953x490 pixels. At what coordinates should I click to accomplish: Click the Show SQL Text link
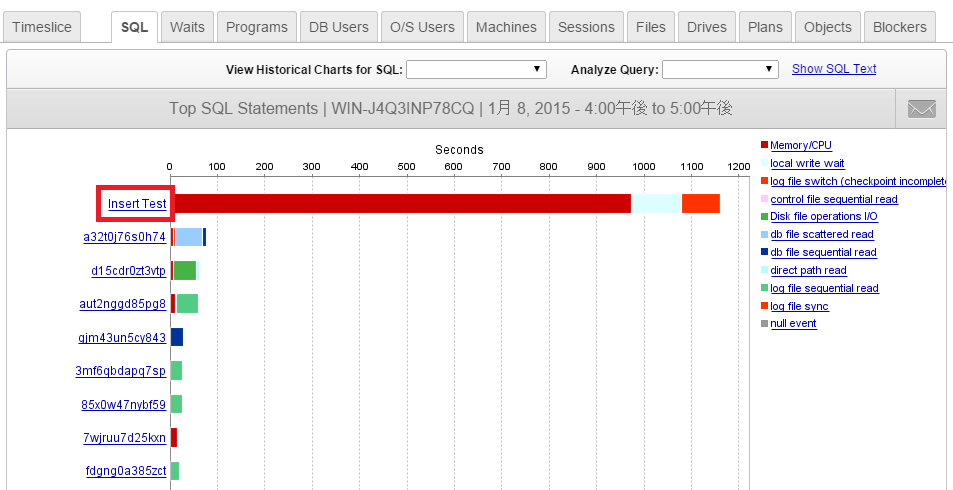834,69
